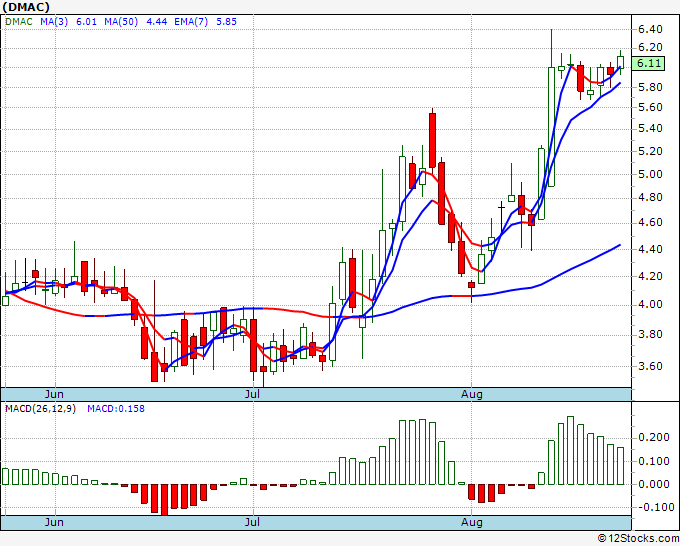
Task: Click the 4.00 price axis label
Action: (x=650, y=304)
